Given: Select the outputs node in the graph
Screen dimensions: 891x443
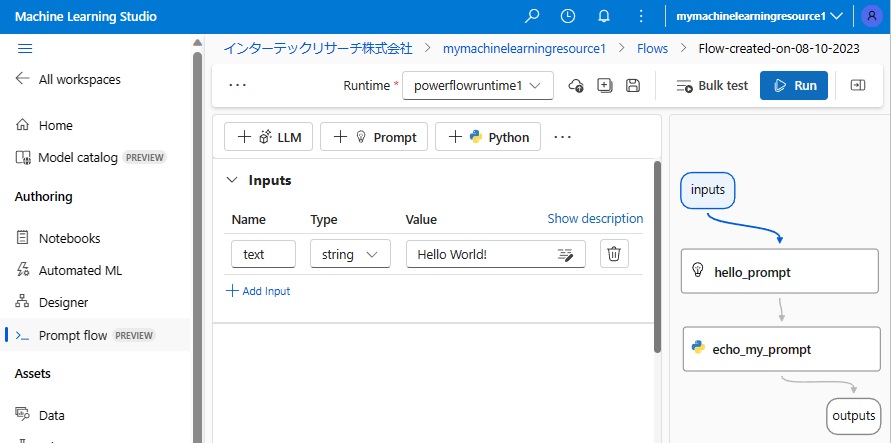Looking at the screenshot, I should tap(853, 416).
